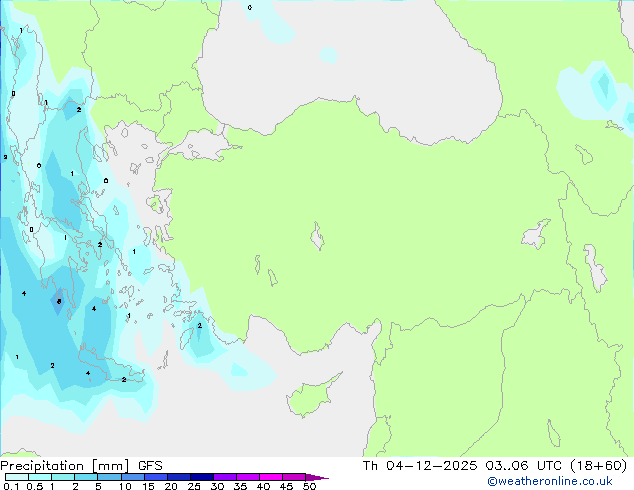This screenshot has width=634, height=490.
Task: Click the 40–45 mm magenta legend swatch
Action: (x=271, y=477)
